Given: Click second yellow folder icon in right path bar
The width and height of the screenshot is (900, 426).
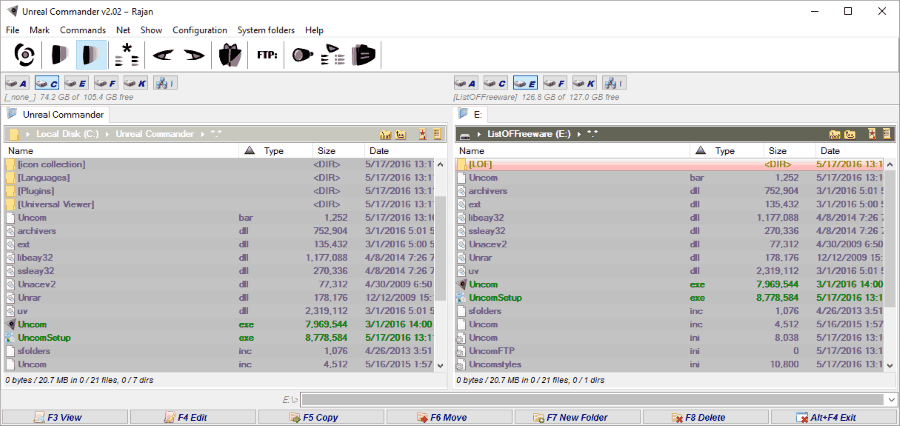Looking at the screenshot, I should 850,134.
